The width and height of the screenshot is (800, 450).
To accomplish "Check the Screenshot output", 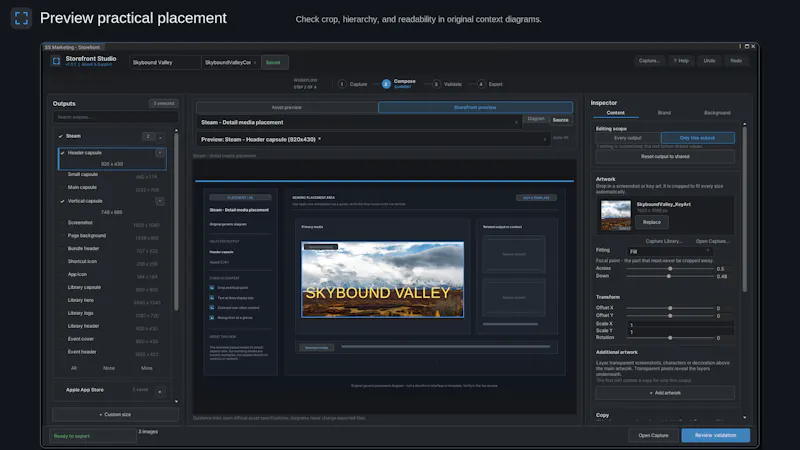I will 63,223.
